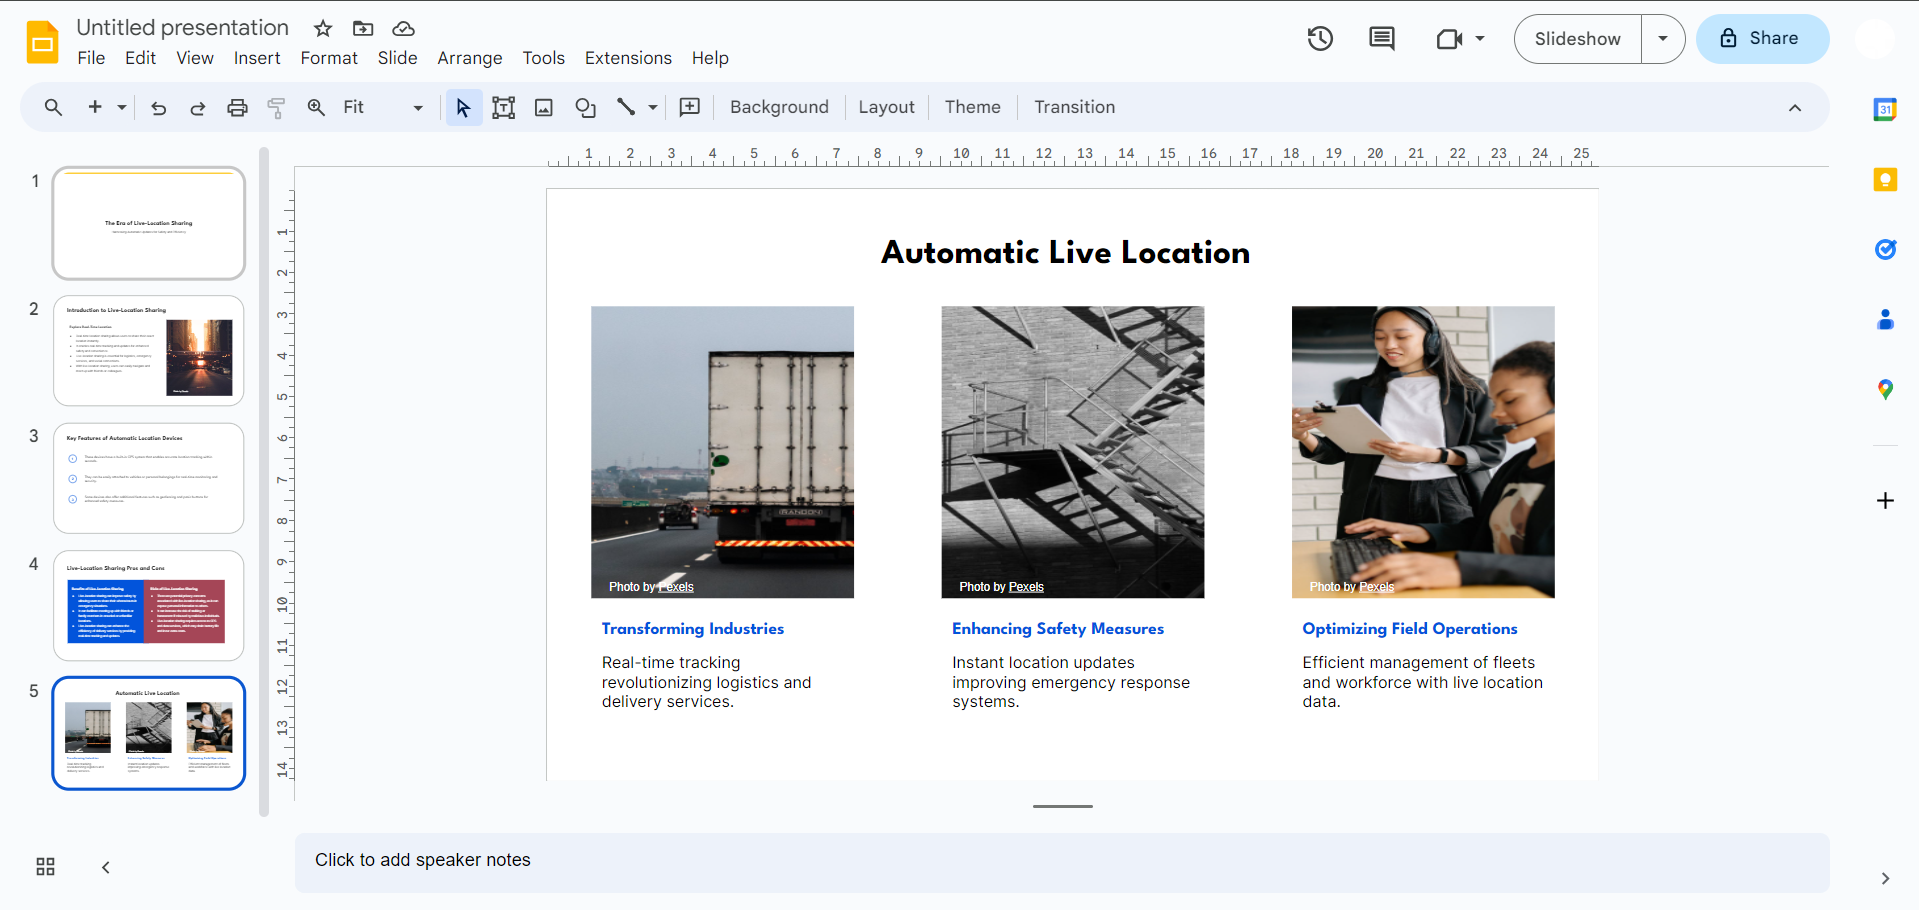Select the paint format tool
1919x910 pixels.
click(277, 108)
